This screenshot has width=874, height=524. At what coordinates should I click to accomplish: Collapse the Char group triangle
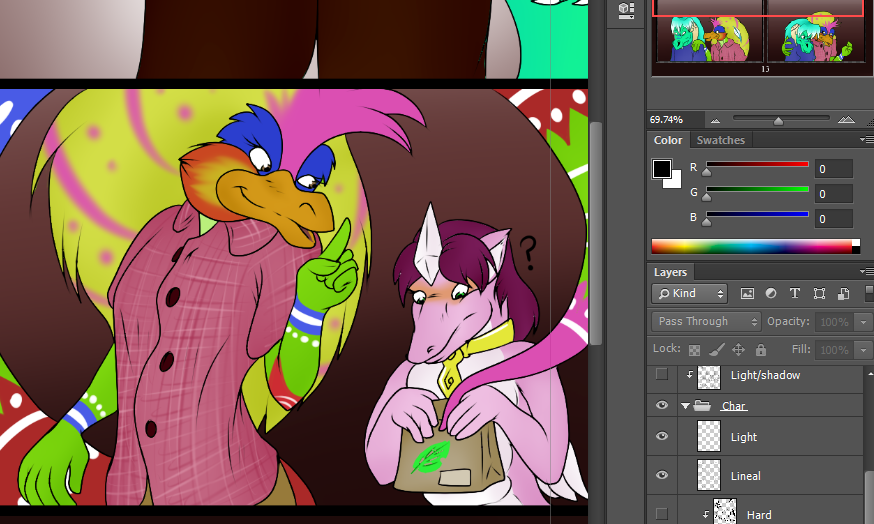pos(686,406)
